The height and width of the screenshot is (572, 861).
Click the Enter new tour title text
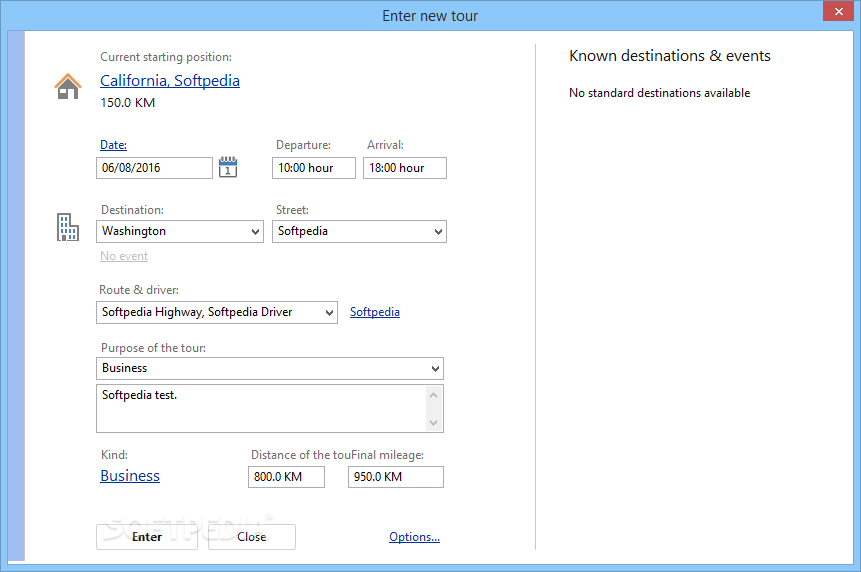pos(430,16)
